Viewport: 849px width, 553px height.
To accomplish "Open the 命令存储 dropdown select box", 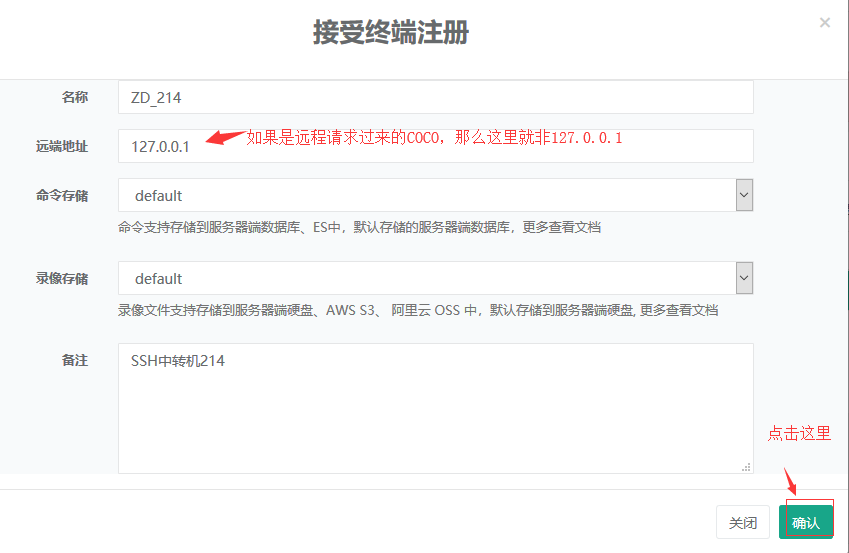I will pyautogui.click(x=426, y=196).
